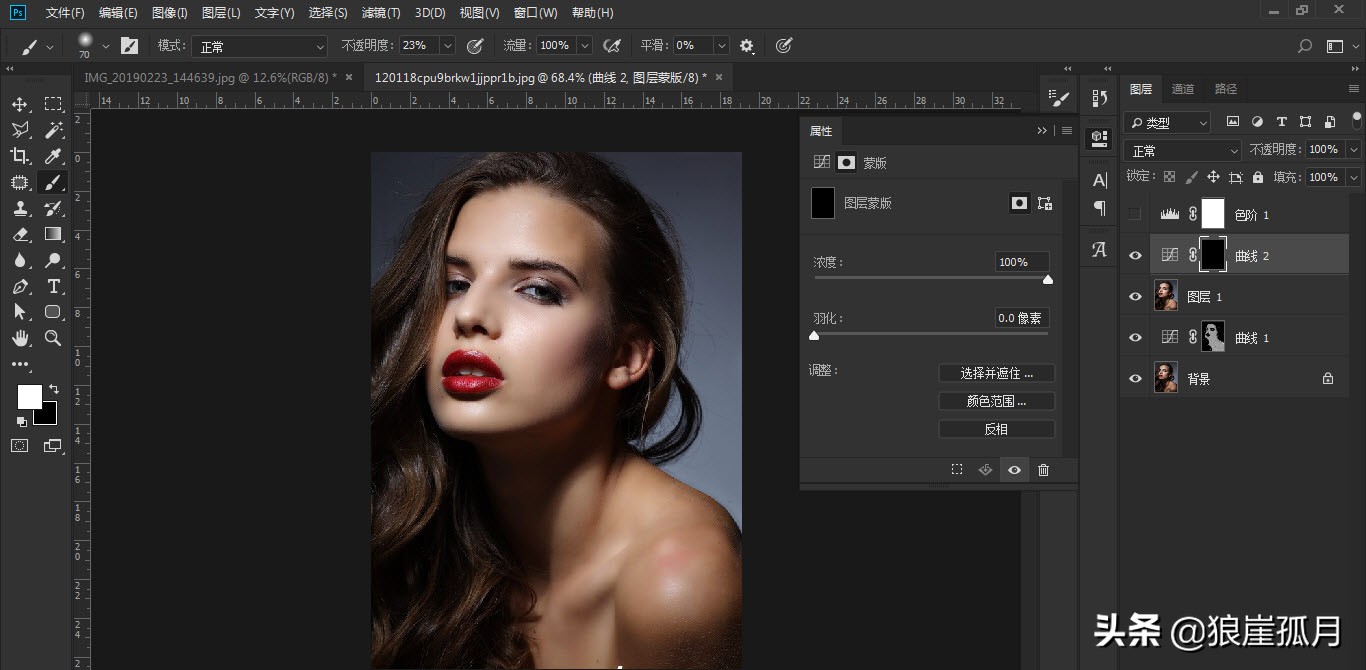Delete mask using trash icon in Properties
Image resolution: width=1366 pixels, height=670 pixels.
[x=1043, y=470]
